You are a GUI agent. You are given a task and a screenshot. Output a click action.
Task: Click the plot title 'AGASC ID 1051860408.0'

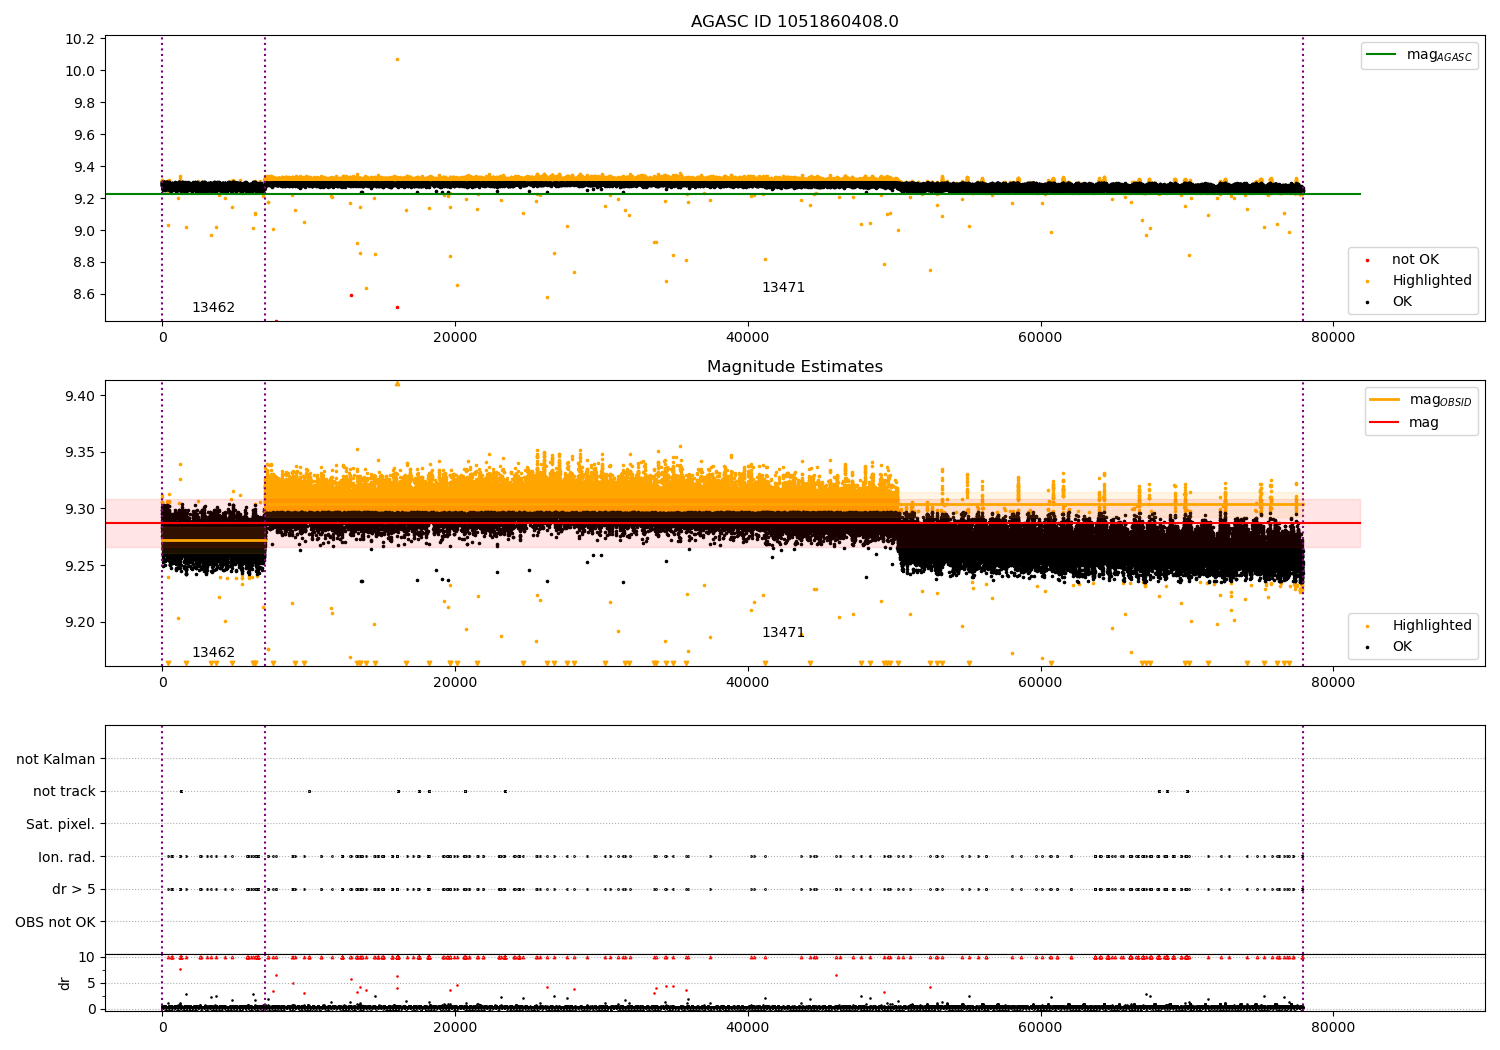tap(794, 22)
